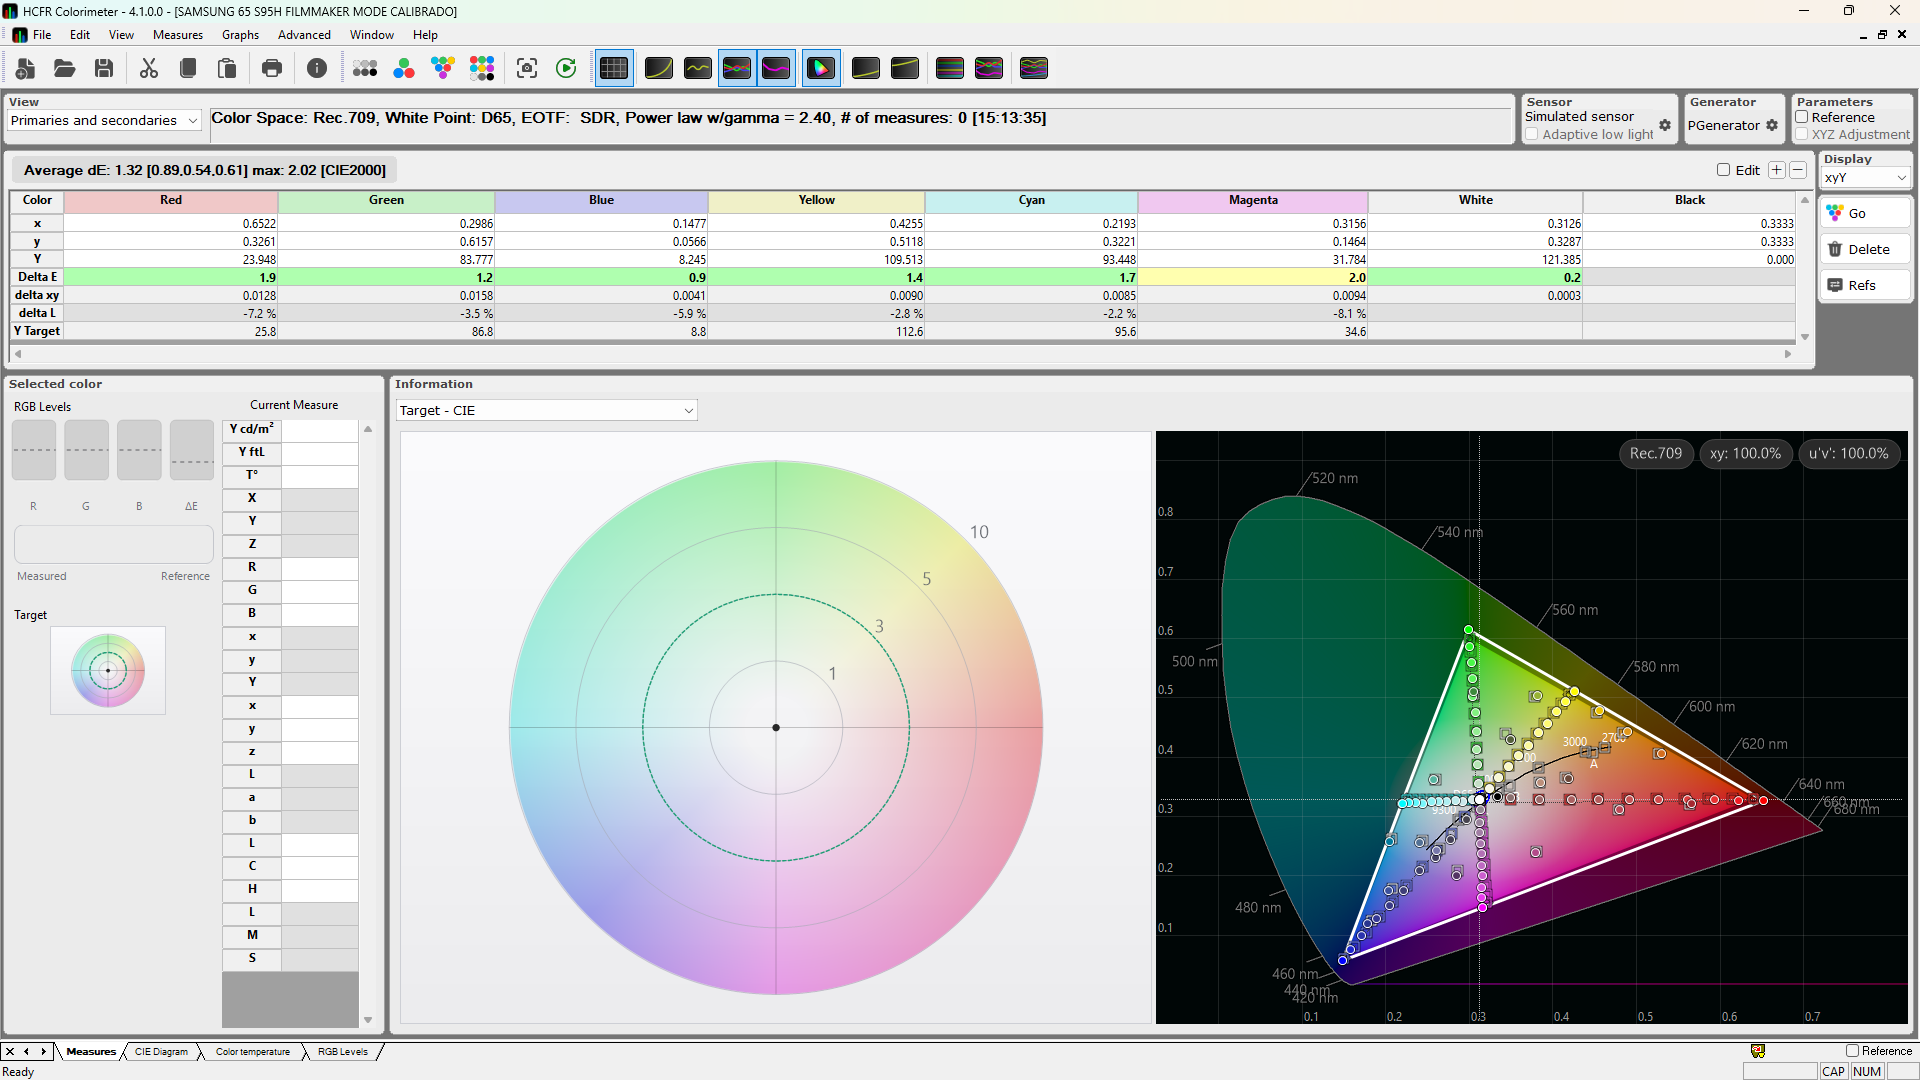Click the save file icon
The height and width of the screenshot is (1080, 1920).
pos(104,68)
